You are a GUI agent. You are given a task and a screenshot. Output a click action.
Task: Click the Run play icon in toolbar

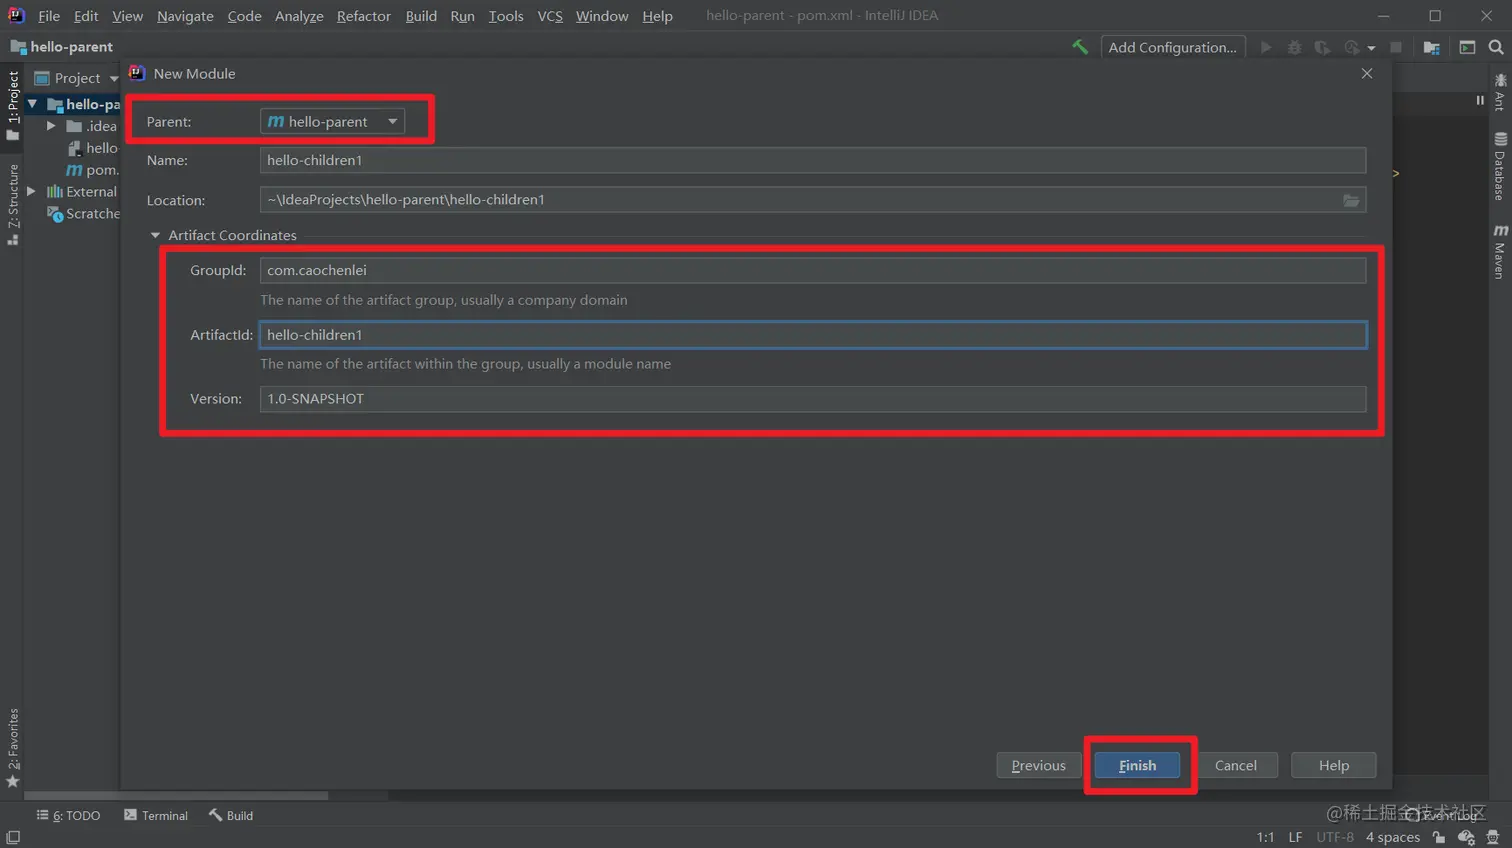click(x=1266, y=47)
